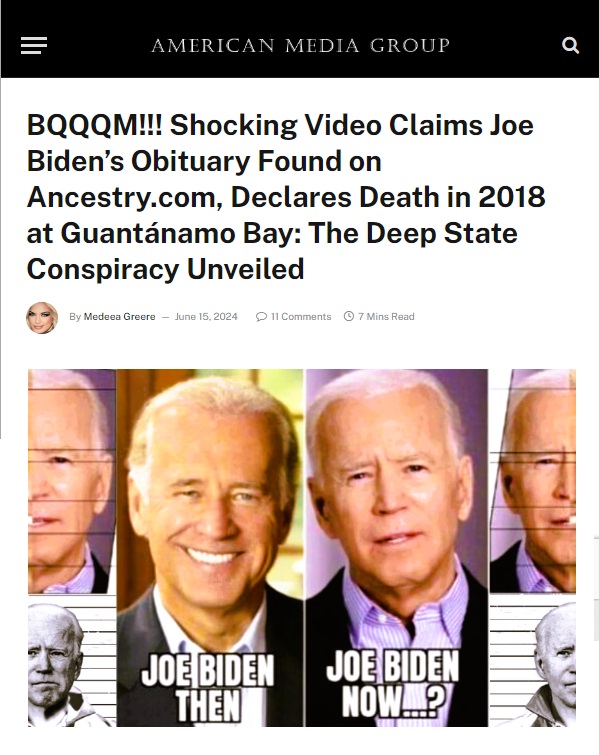This screenshot has height=755, width=599.
Task: Click the June 15, 2024 publish date
Action: [206, 316]
